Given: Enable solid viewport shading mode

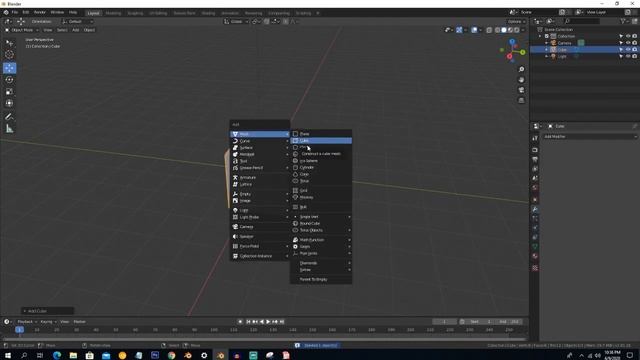Looking at the screenshot, I should click(504, 30).
